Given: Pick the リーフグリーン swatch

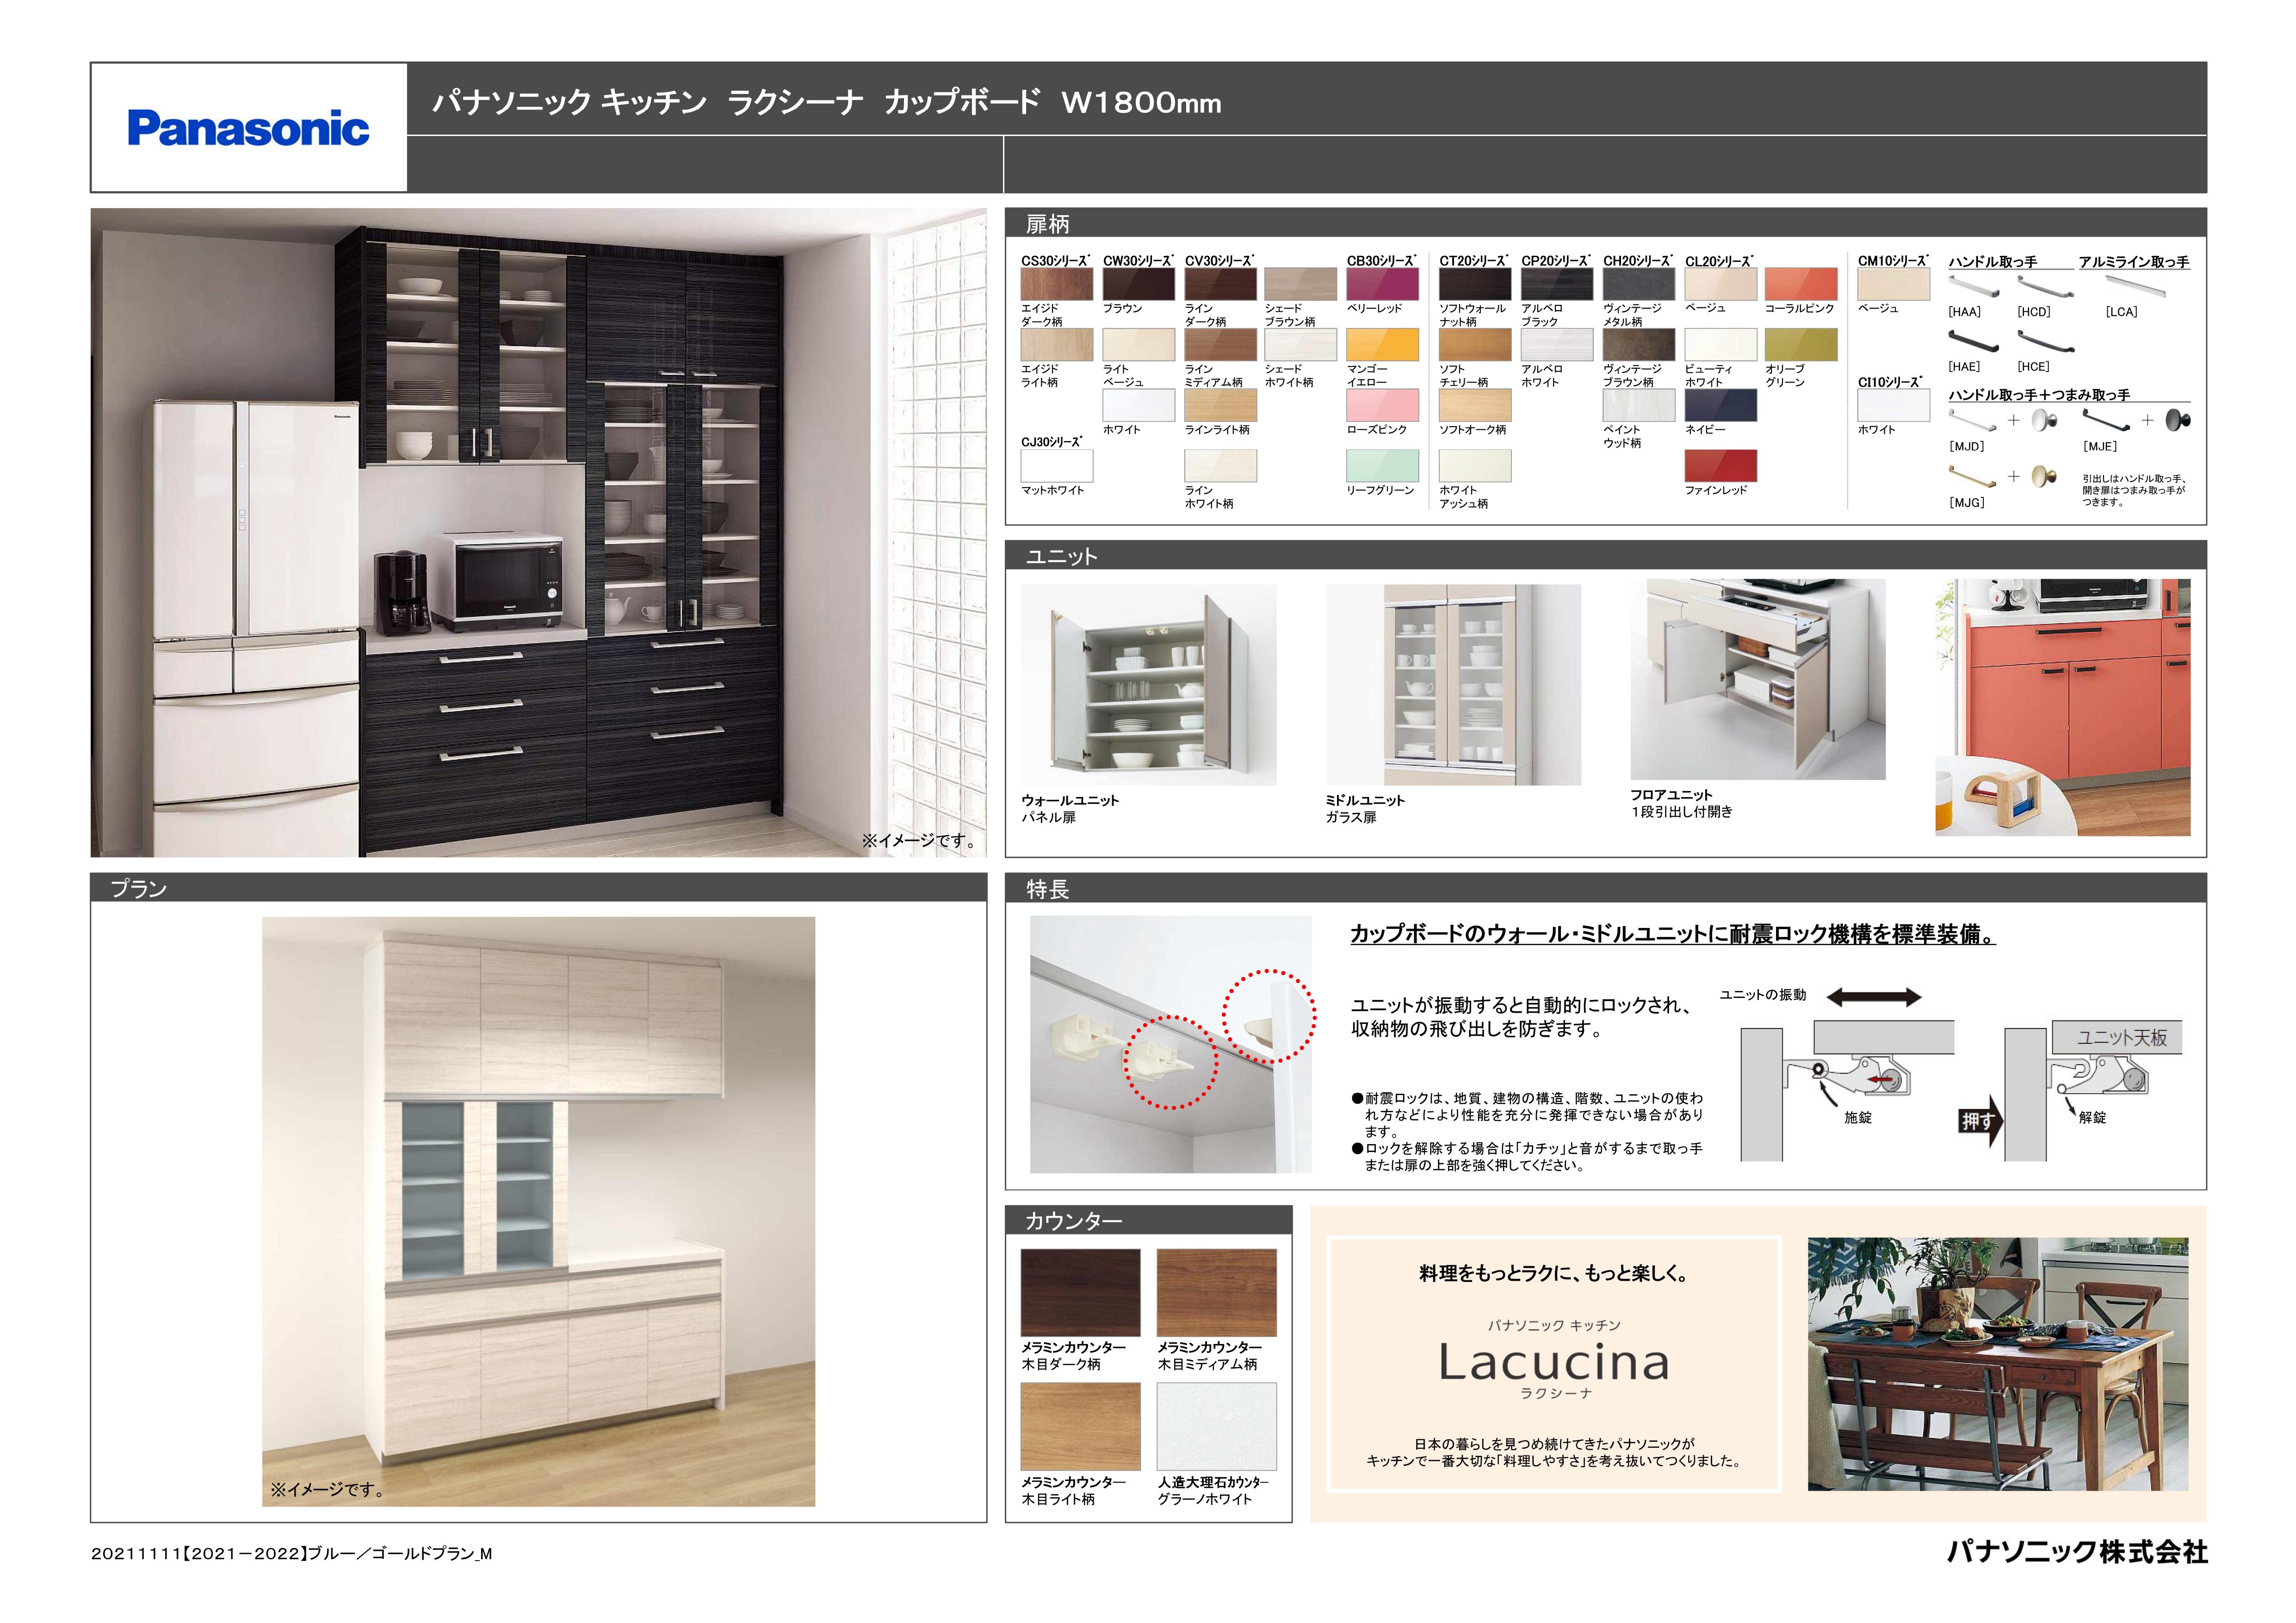Looking at the screenshot, I should click(1383, 466).
